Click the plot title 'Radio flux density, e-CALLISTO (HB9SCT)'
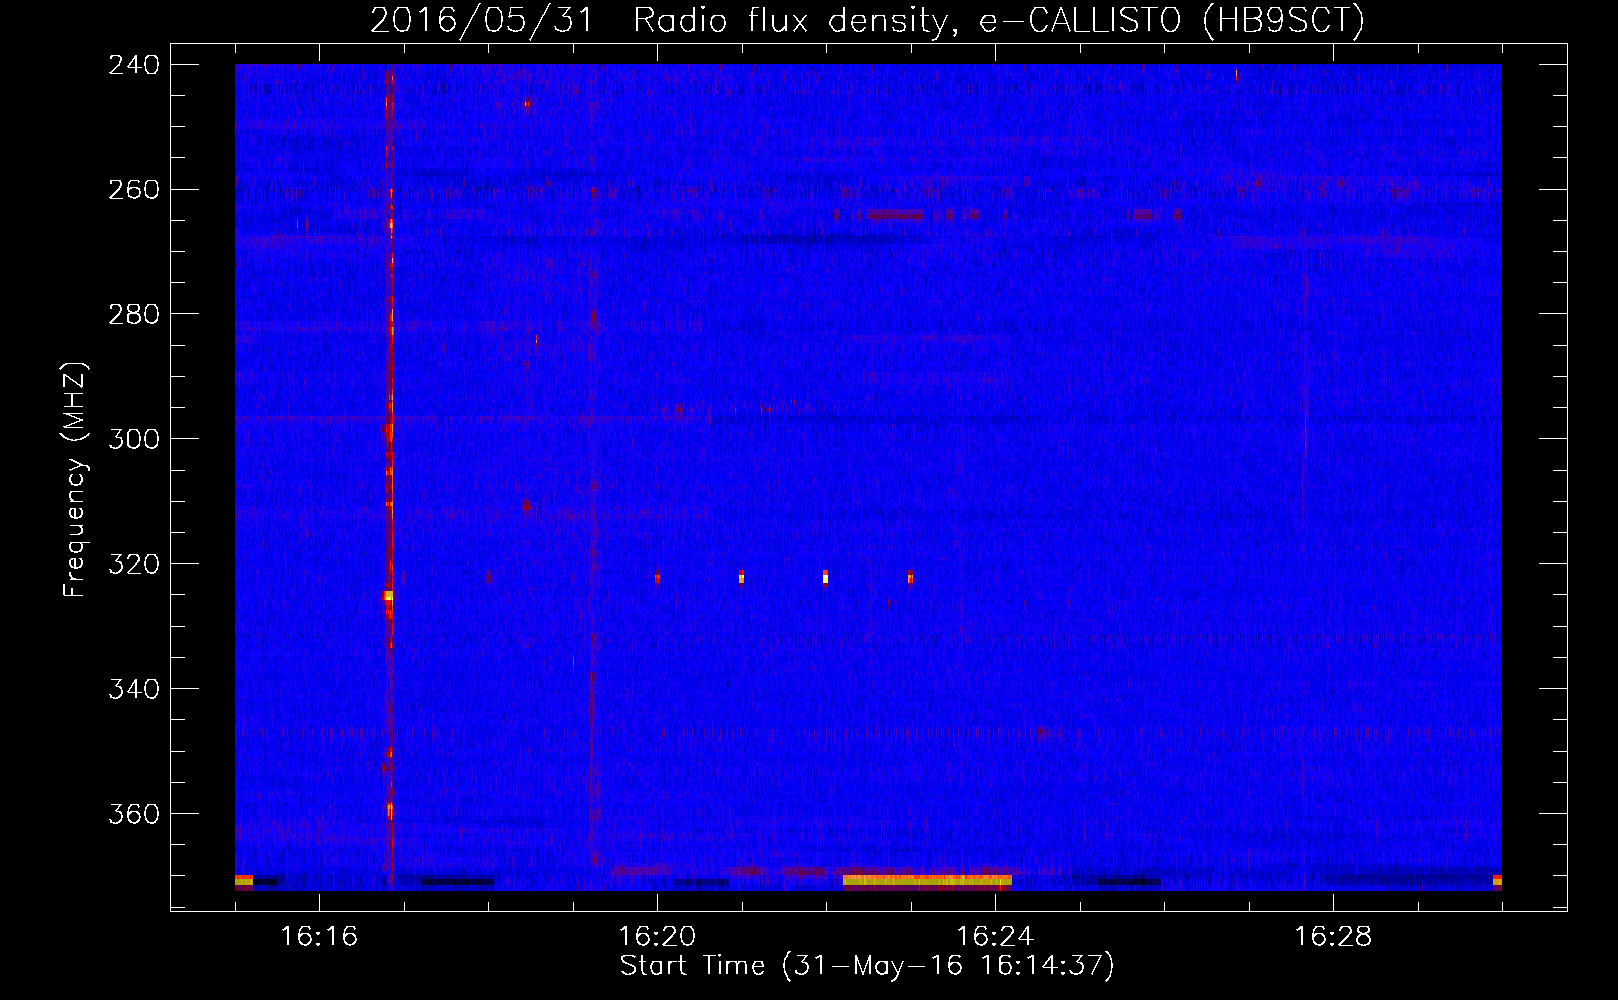1618x1000 pixels. click(999, 20)
